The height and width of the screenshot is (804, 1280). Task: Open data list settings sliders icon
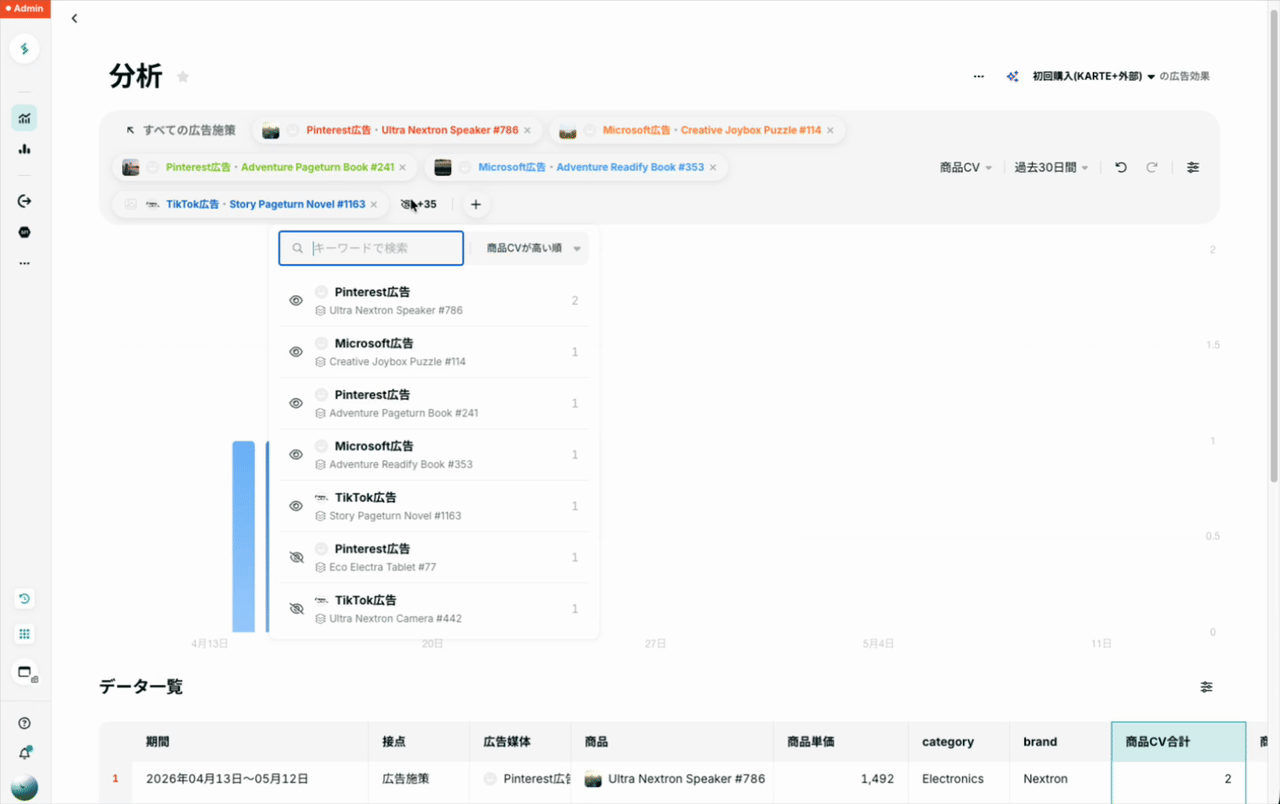[x=1207, y=687]
